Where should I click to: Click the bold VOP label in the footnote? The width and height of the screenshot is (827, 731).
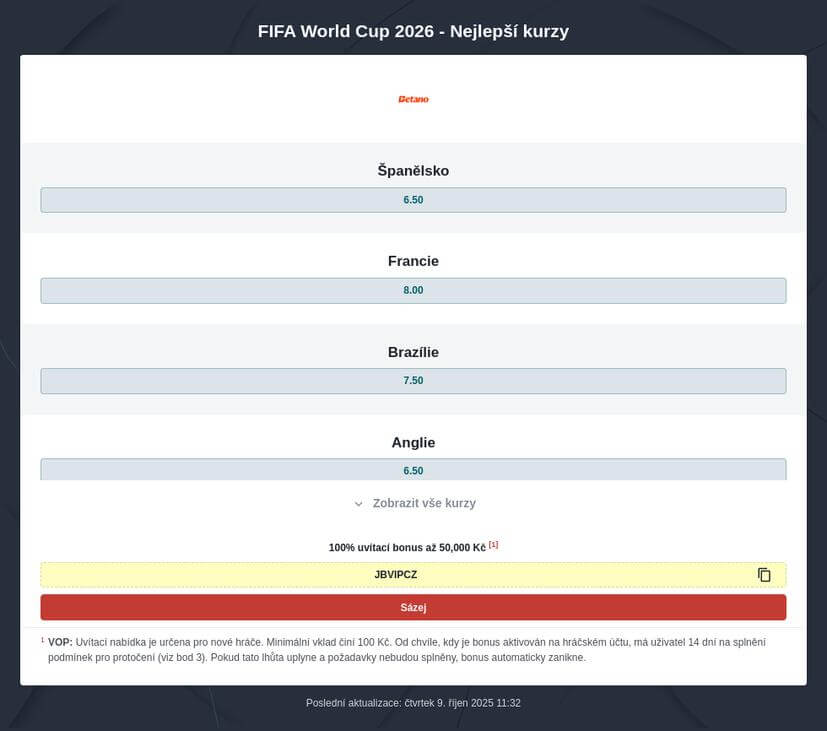click(60, 642)
